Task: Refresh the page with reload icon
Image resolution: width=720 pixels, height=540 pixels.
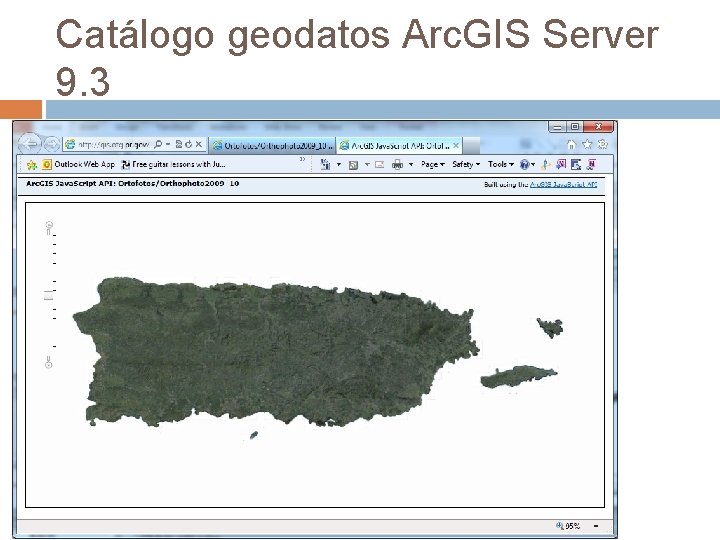Action: (188, 144)
